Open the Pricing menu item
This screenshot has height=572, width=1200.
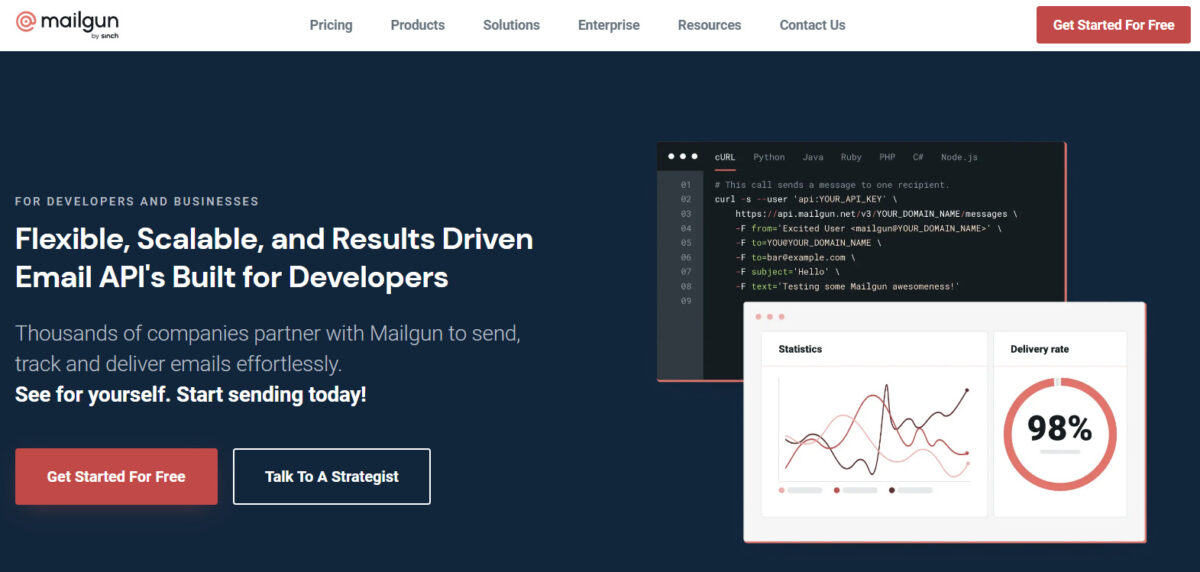pos(331,25)
